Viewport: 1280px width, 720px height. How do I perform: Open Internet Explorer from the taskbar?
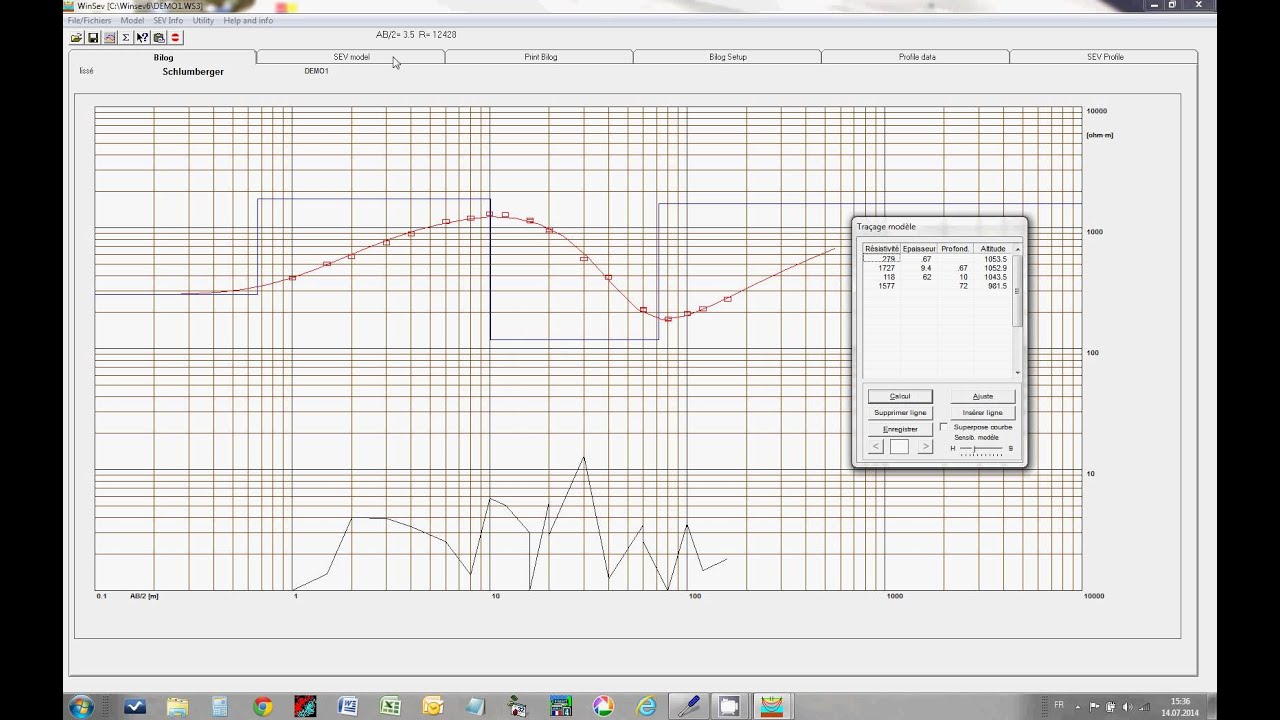point(646,707)
